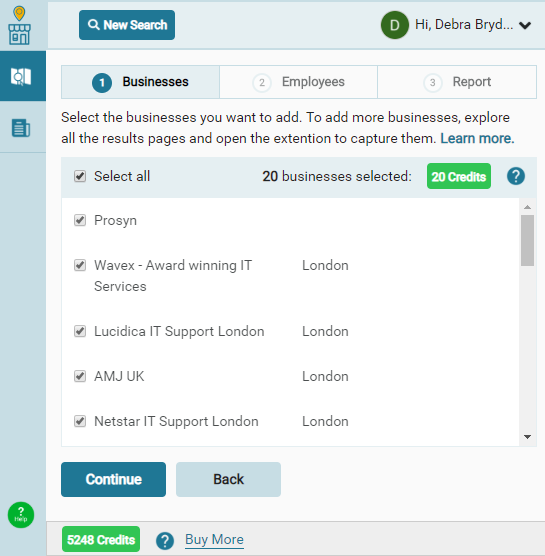
Task: Open the Learn more link
Action: tap(477, 138)
